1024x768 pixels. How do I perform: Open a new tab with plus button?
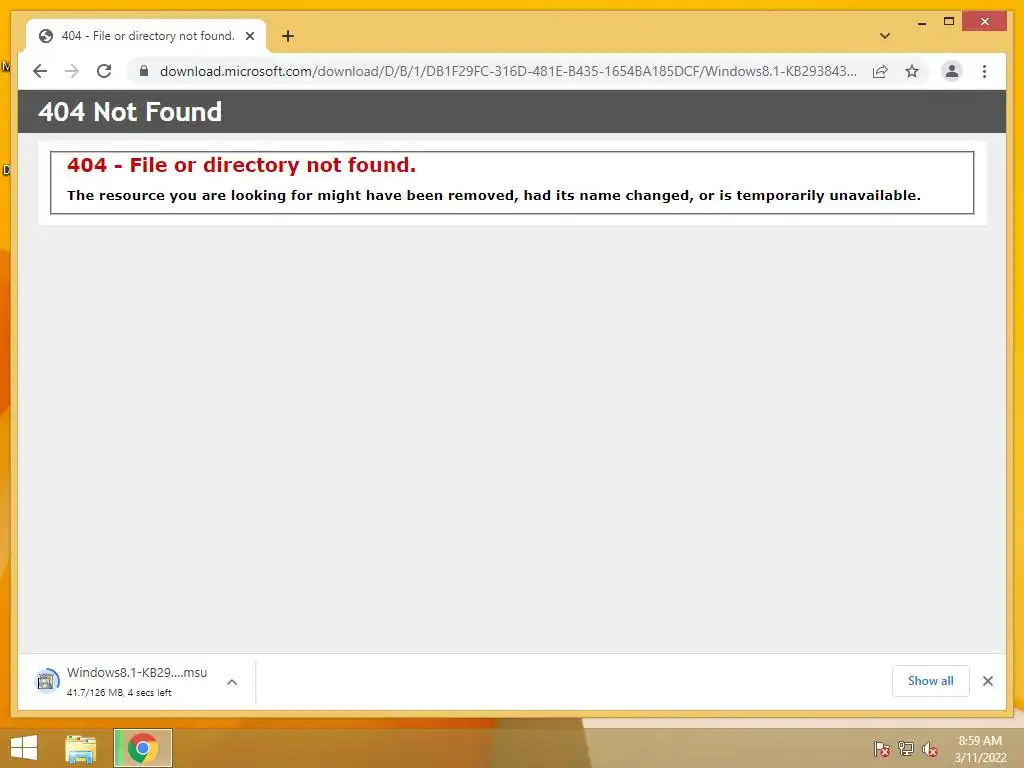(288, 36)
